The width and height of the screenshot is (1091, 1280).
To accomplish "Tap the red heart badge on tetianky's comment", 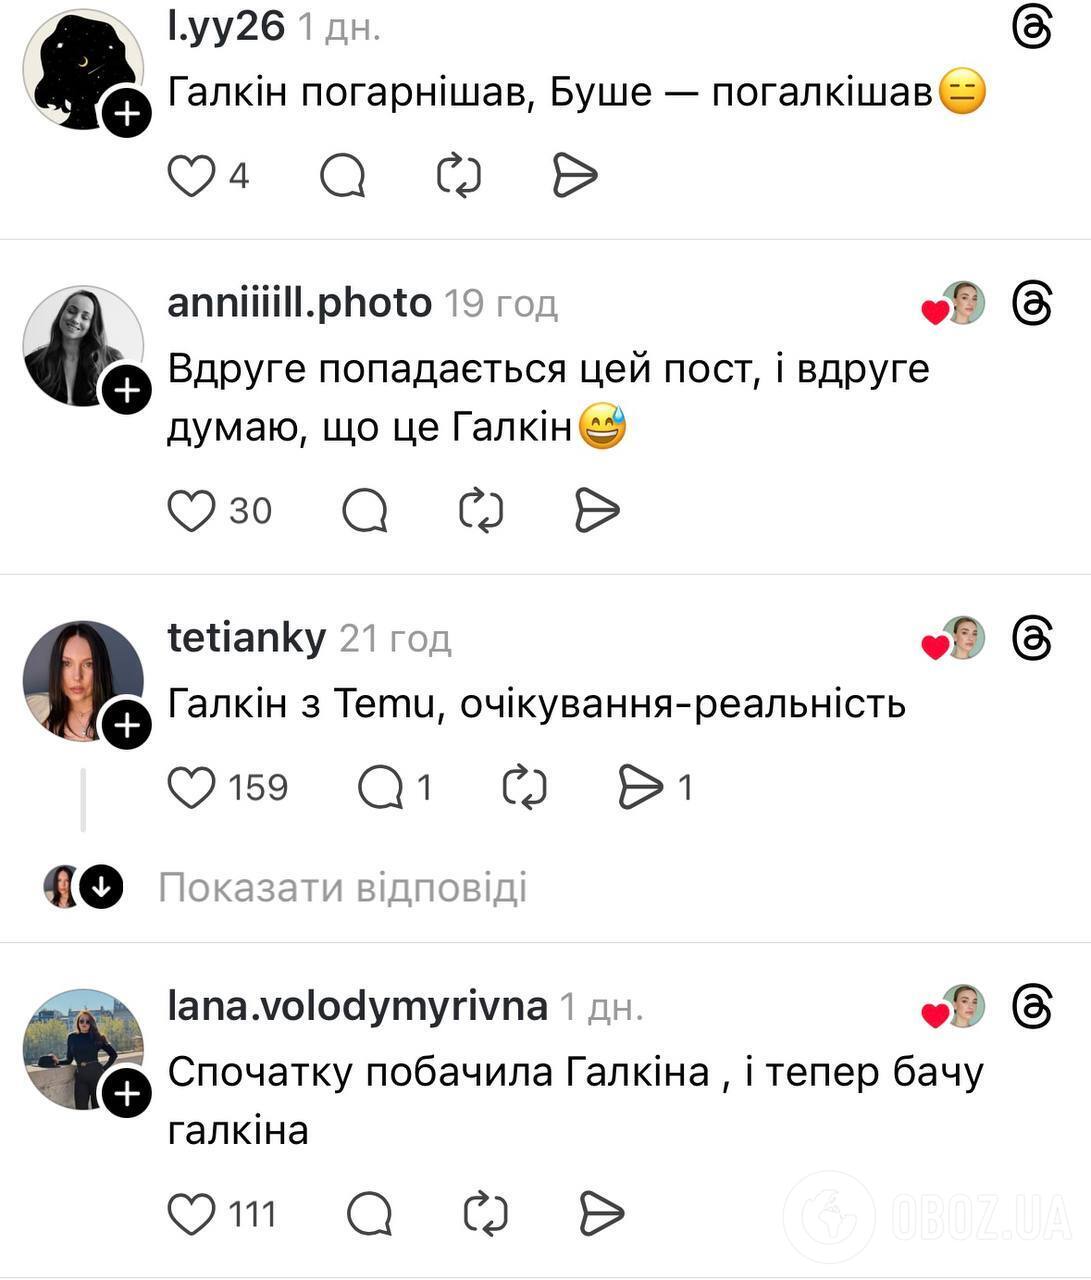I will point(934,645).
